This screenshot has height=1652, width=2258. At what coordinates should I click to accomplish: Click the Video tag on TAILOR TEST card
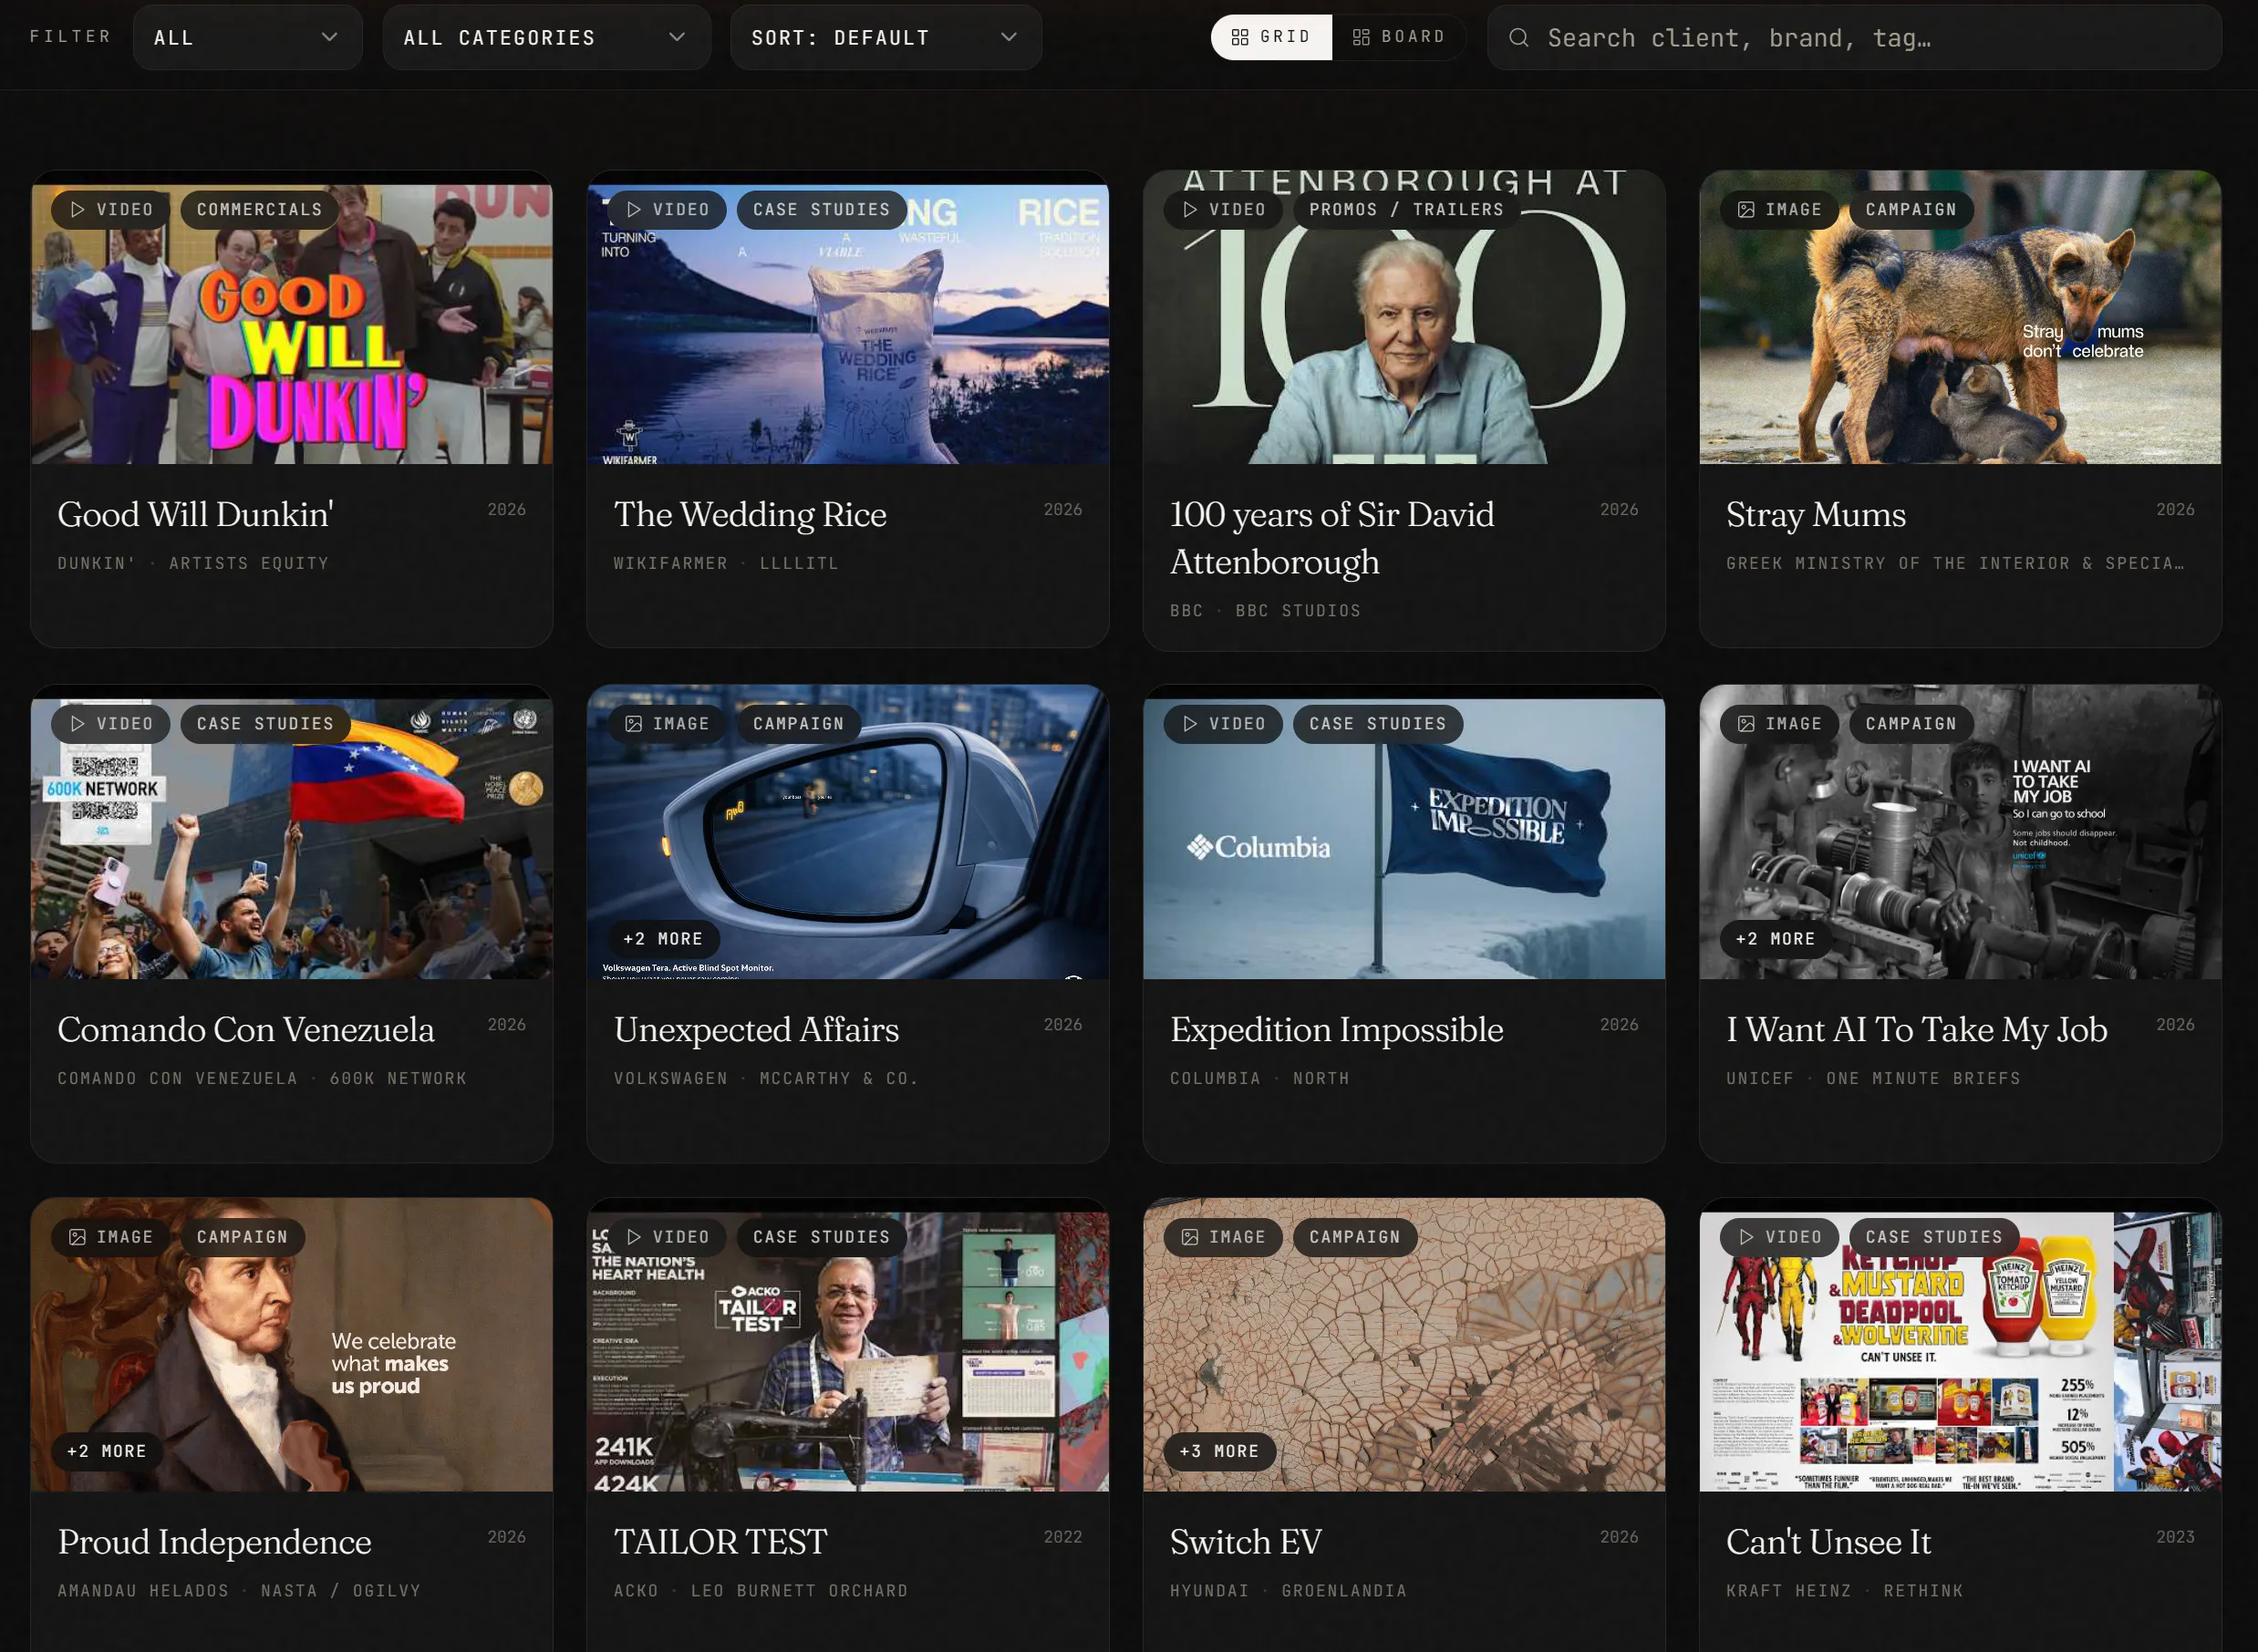click(667, 1237)
